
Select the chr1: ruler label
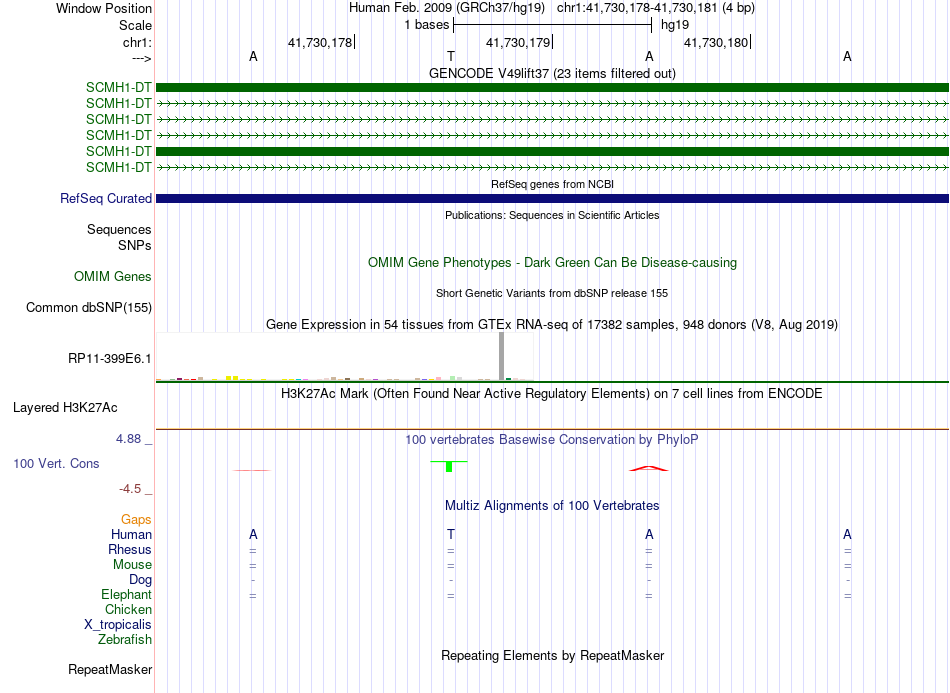click(137, 42)
